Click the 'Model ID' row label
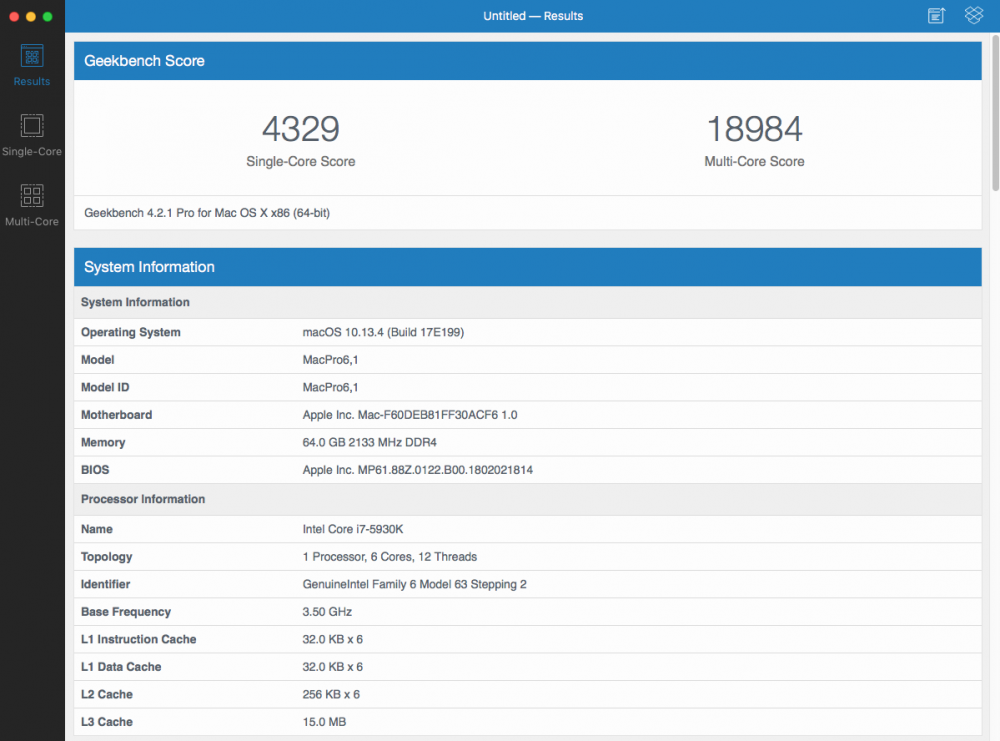Viewport: 1000px width, 741px height. [105, 387]
